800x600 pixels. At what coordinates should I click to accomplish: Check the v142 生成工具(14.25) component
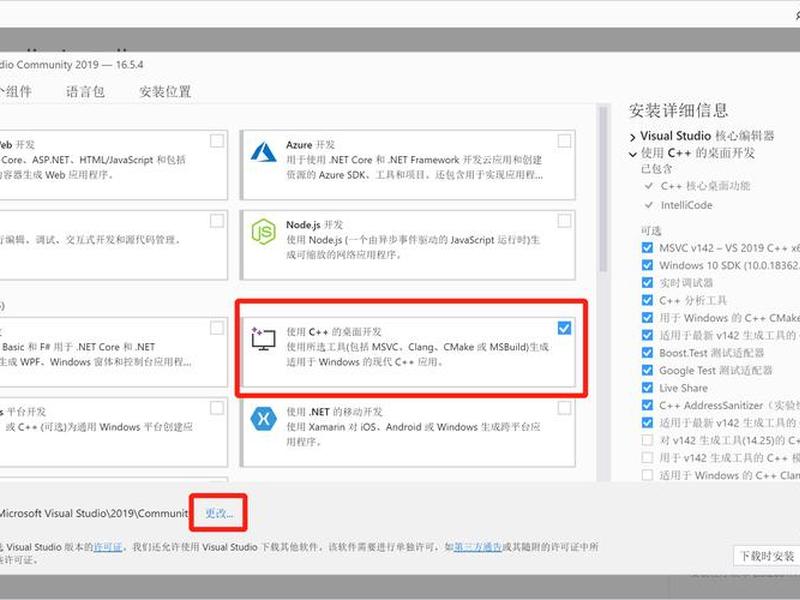coord(647,440)
